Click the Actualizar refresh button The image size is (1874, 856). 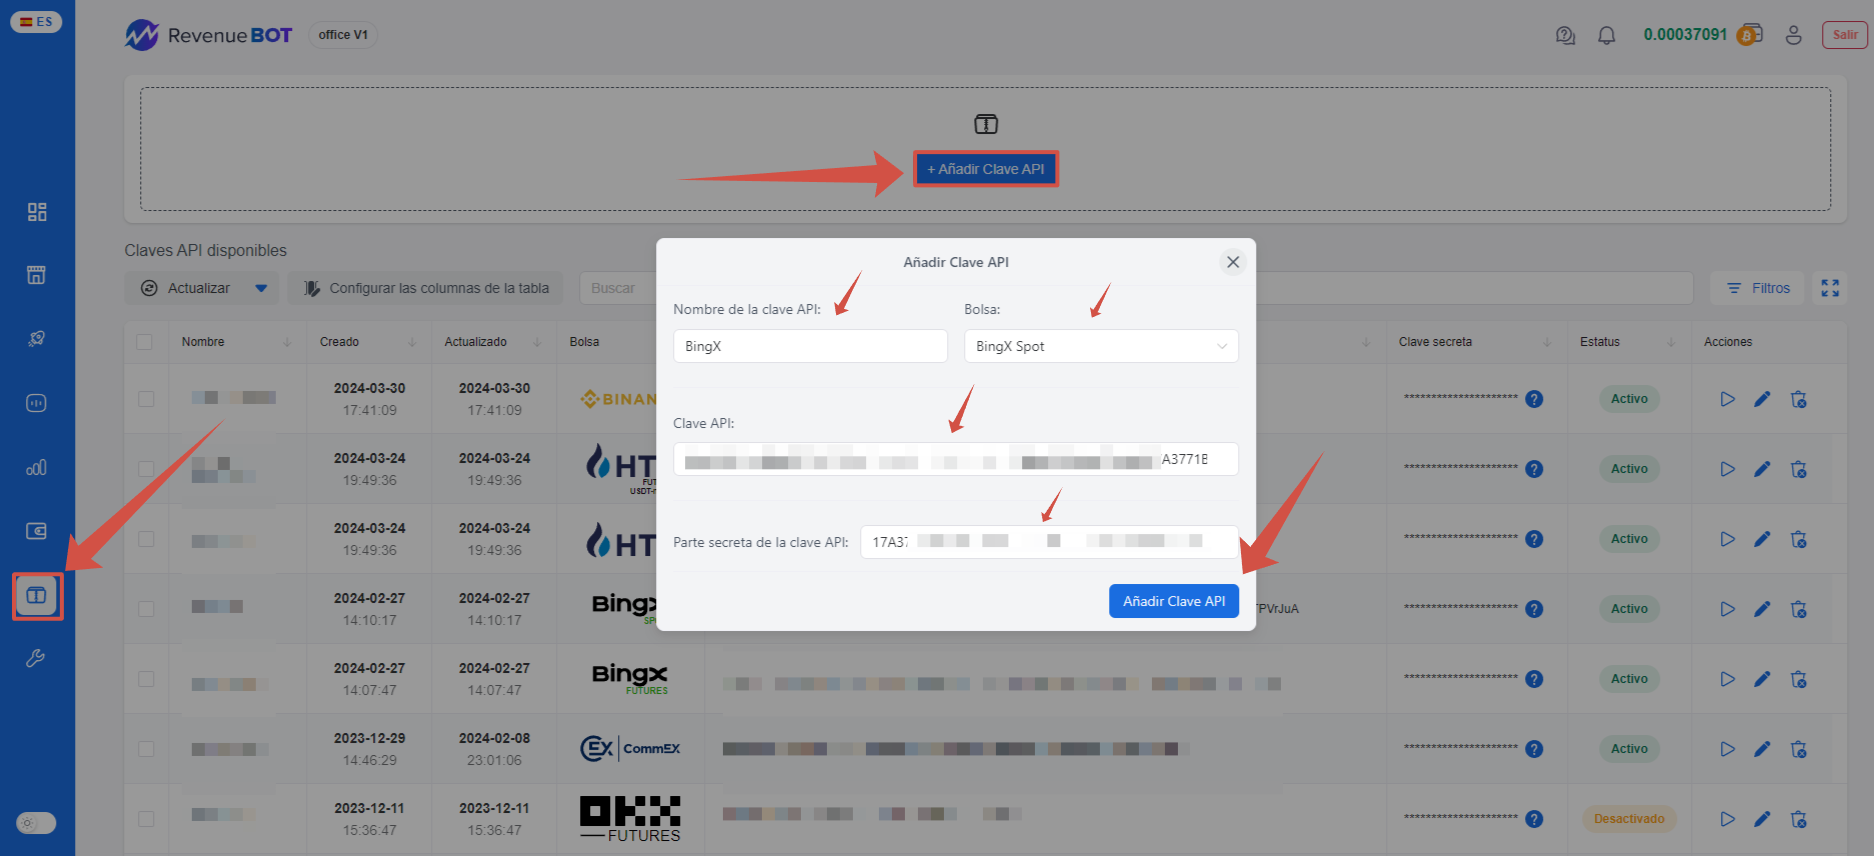pyautogui.click(x=187, y=288)
